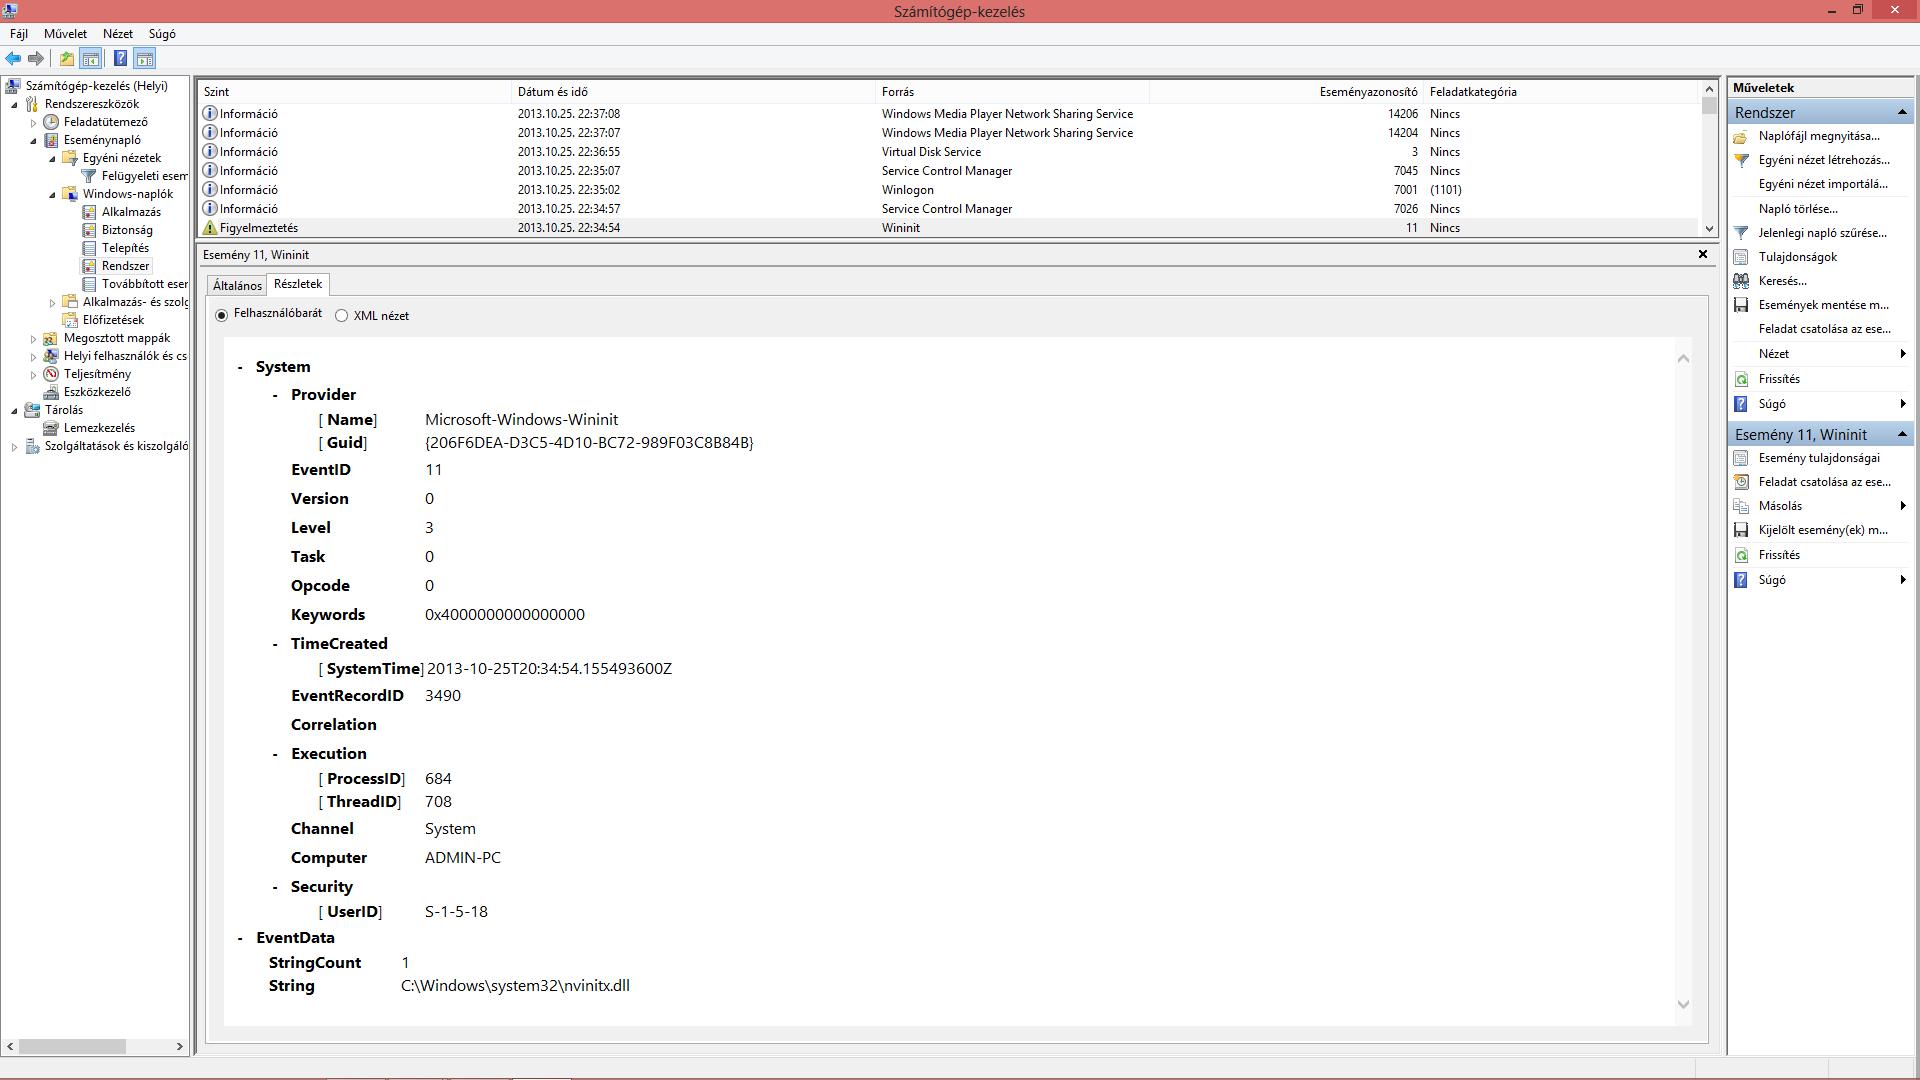The width and height of the screenshot is (1920, 1080).
Task: Select the Winlogon 7001 event row
Action: pyautogui.click(x=907, y=190)
